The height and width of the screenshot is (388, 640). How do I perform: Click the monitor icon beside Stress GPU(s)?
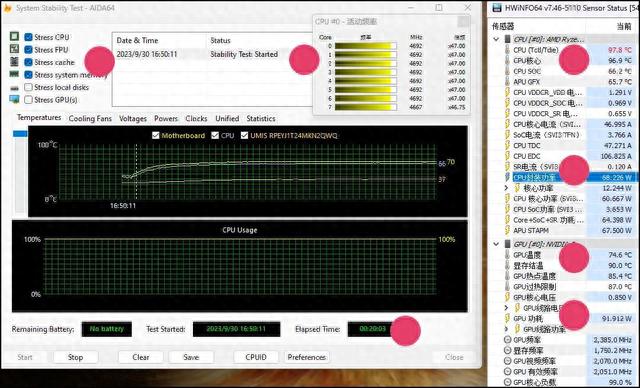coord(14,100)
